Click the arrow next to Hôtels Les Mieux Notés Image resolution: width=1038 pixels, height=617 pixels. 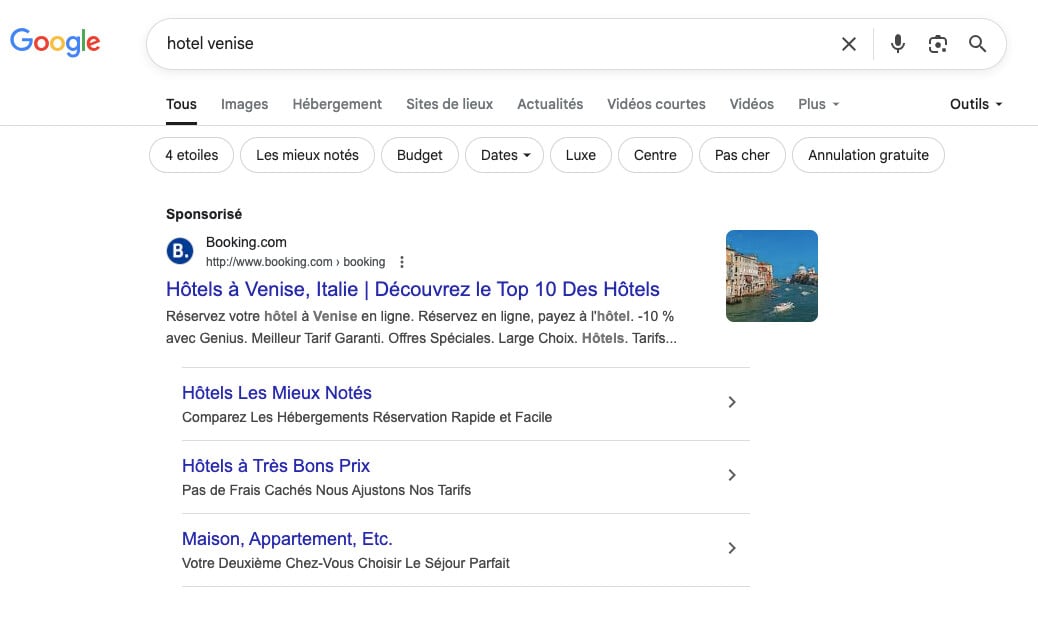(732, 402)
